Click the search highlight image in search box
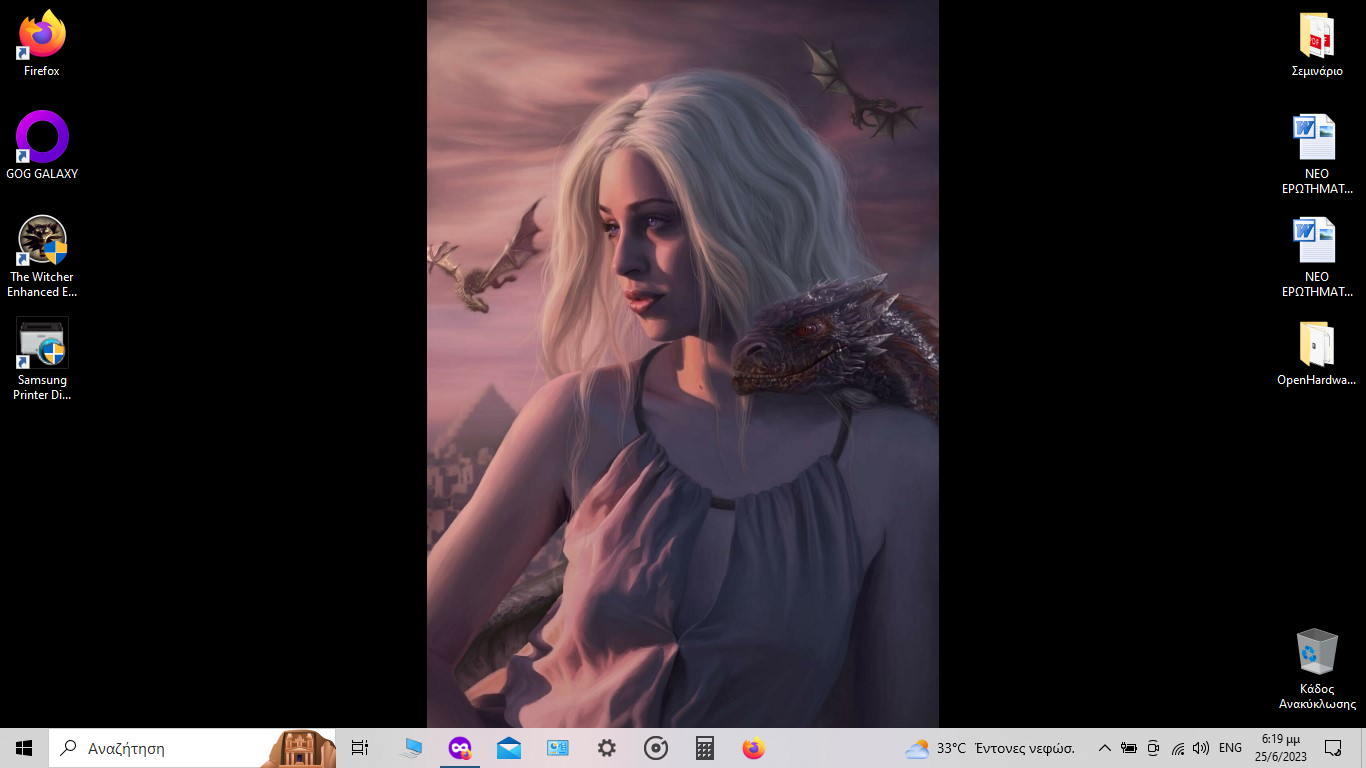Screen dimensions: 1366x768 pyautogui.click(x=298, y=748)
